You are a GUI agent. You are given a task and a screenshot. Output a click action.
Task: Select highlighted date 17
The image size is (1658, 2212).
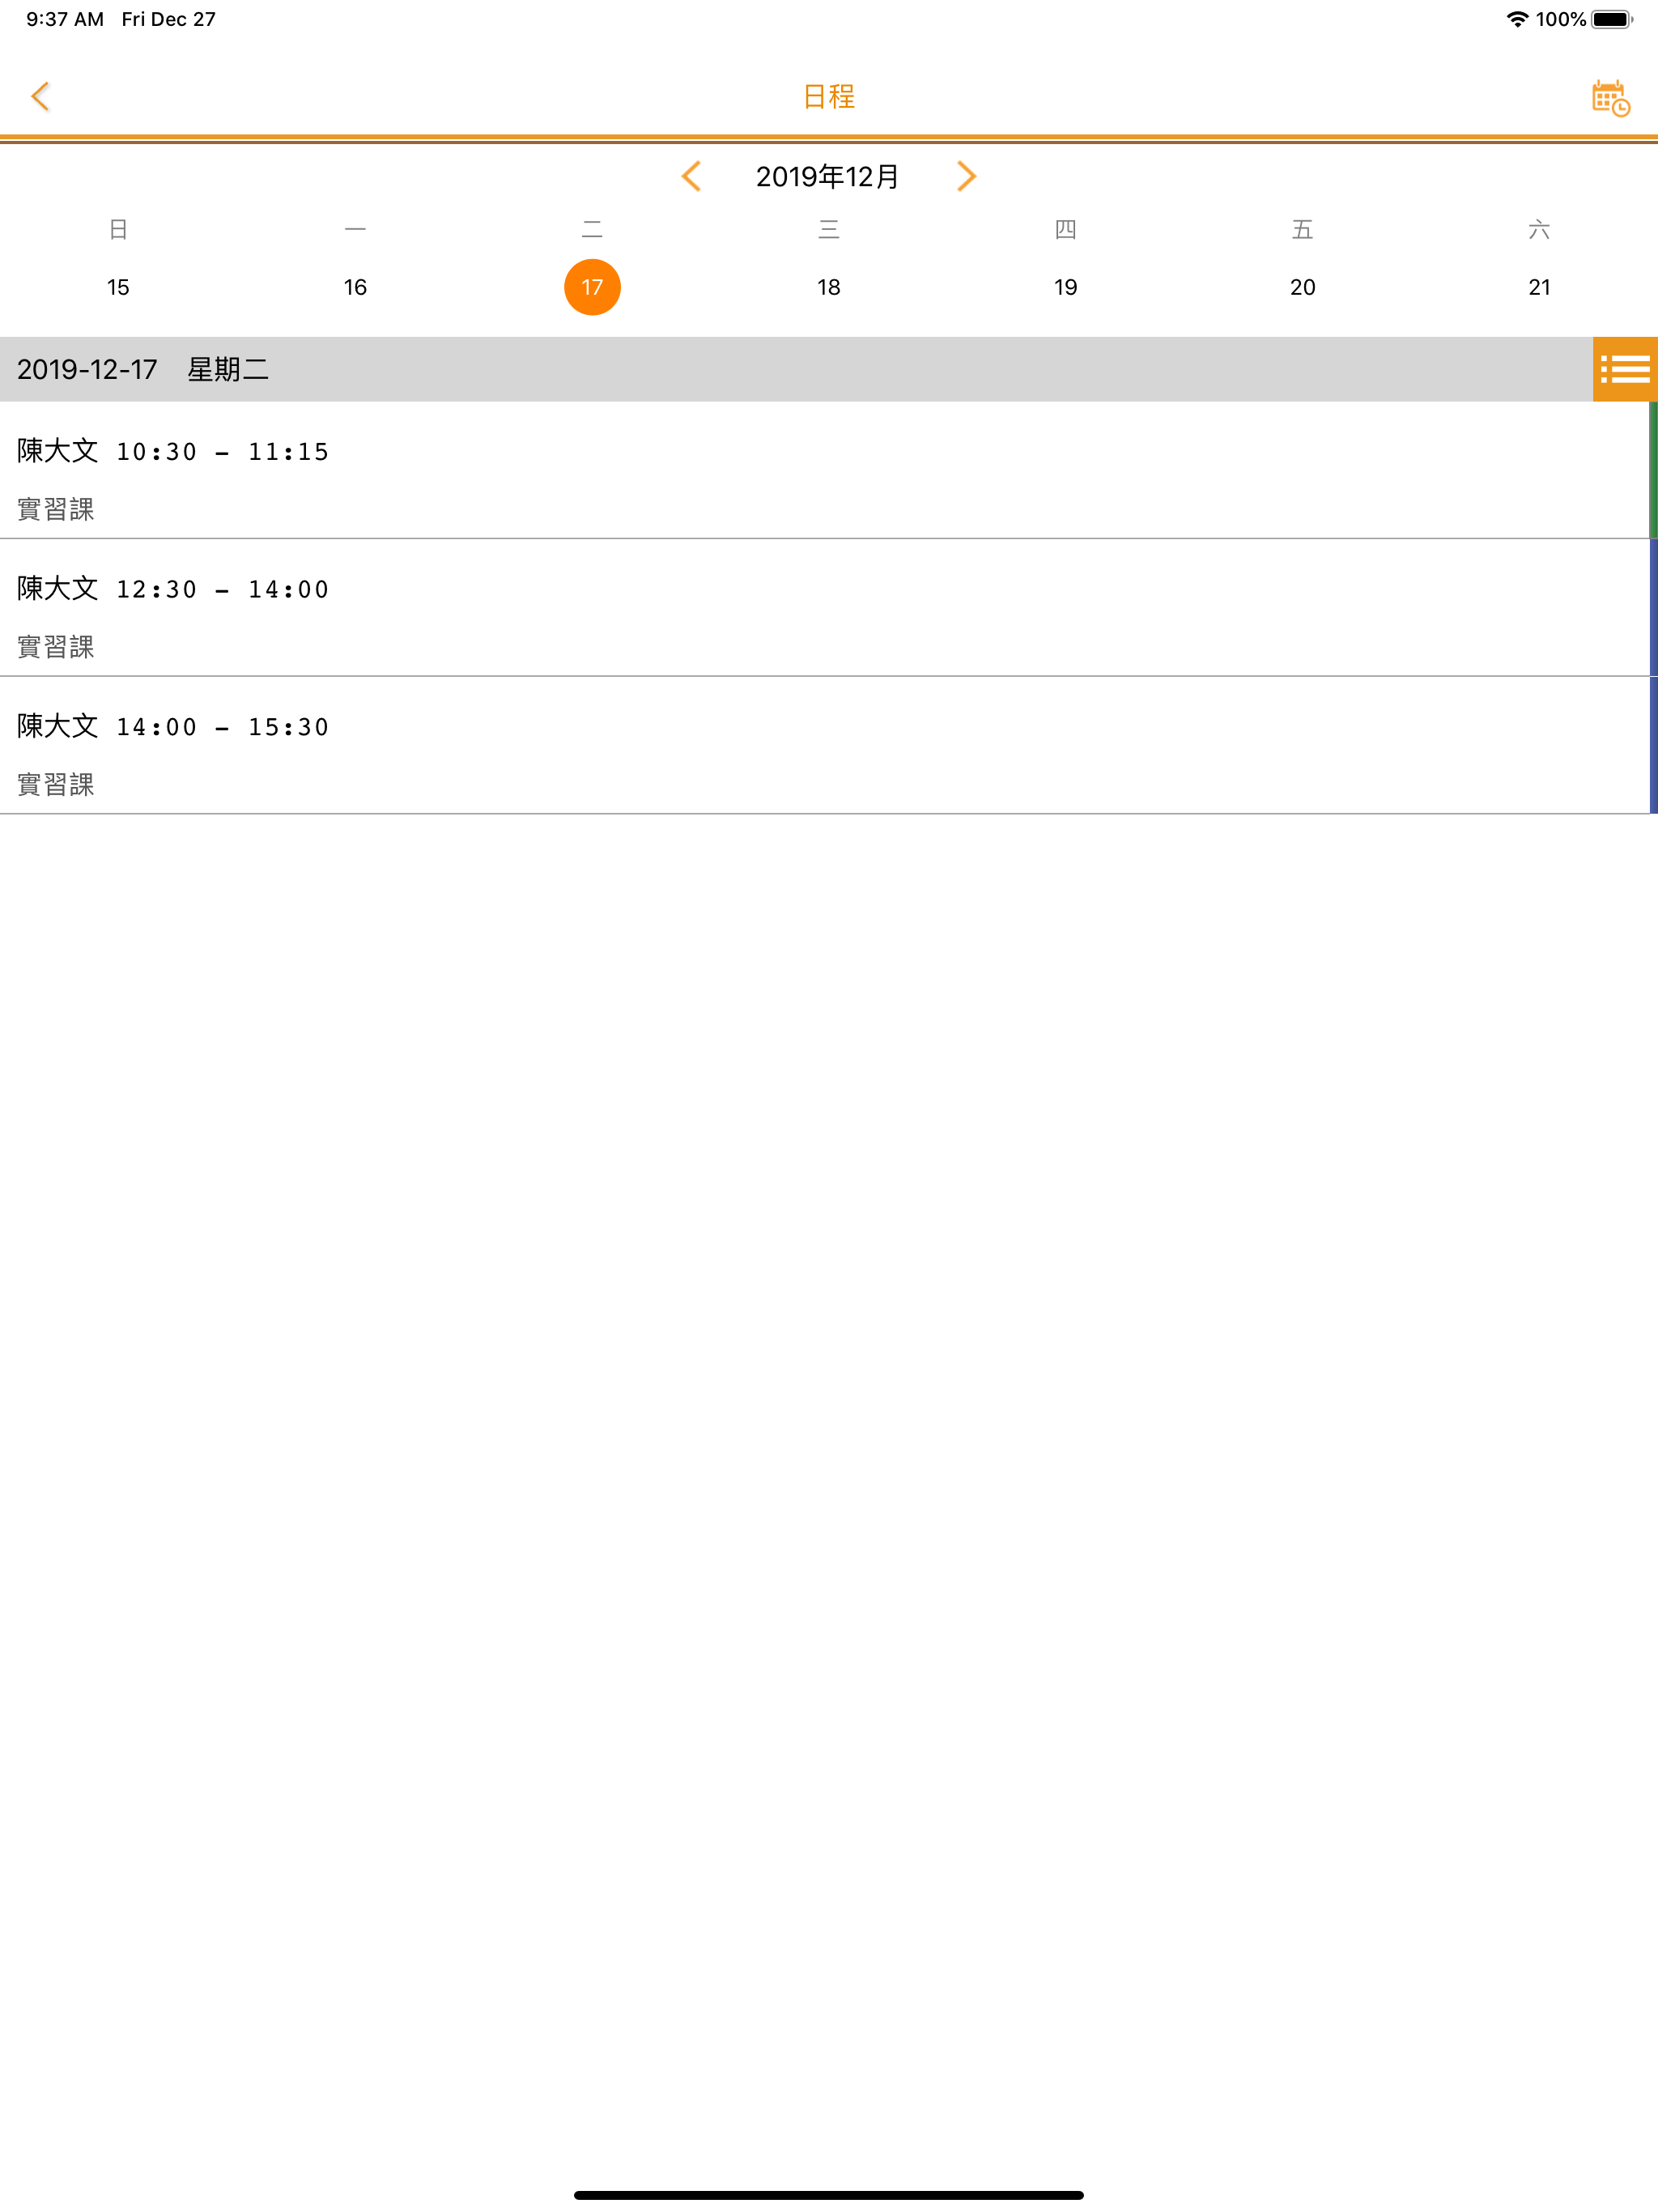tap(592, 287)
